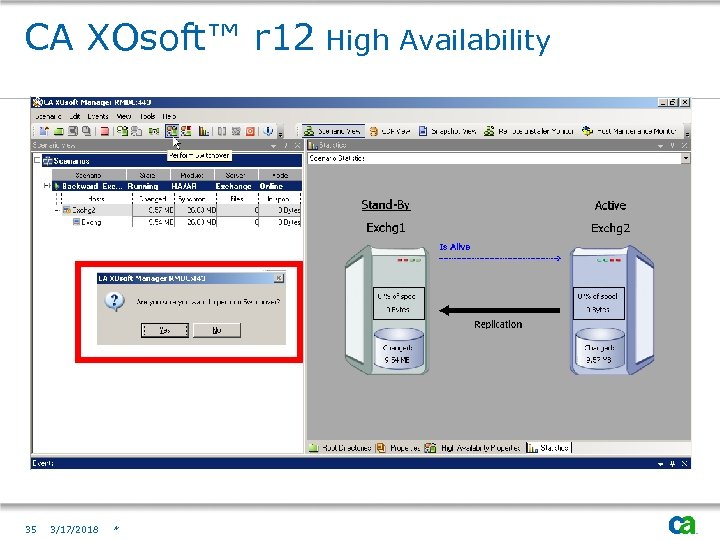Open the Scenario menu
The width and height of the screenshot is (720, 540).
pos(48,116)
